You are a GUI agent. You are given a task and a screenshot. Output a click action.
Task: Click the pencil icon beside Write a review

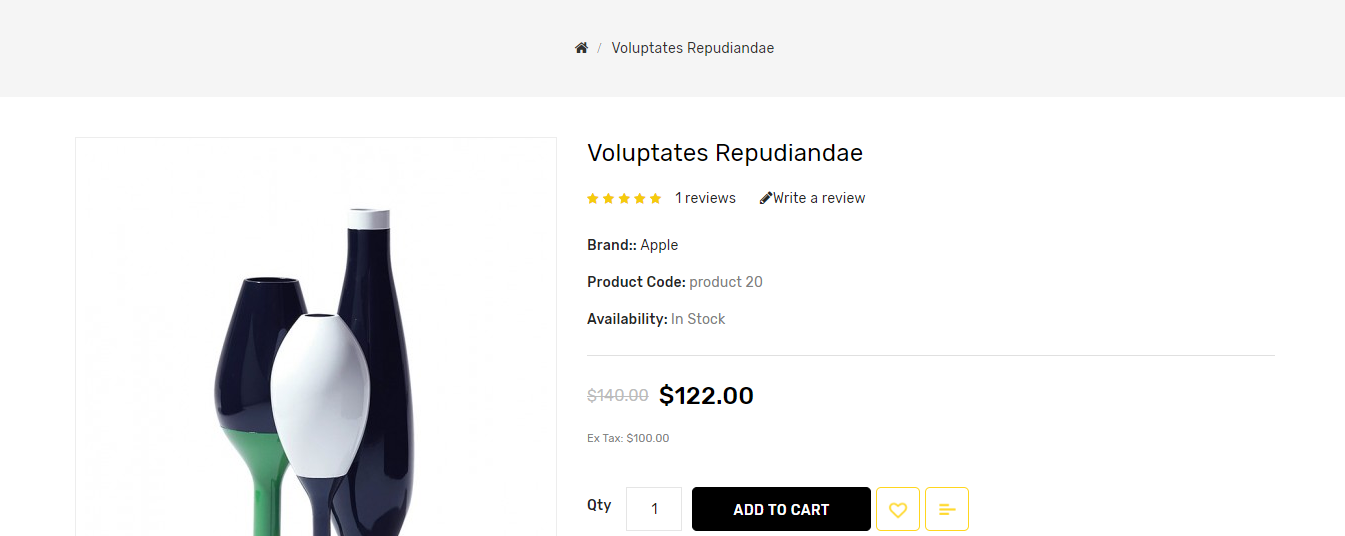766,198
